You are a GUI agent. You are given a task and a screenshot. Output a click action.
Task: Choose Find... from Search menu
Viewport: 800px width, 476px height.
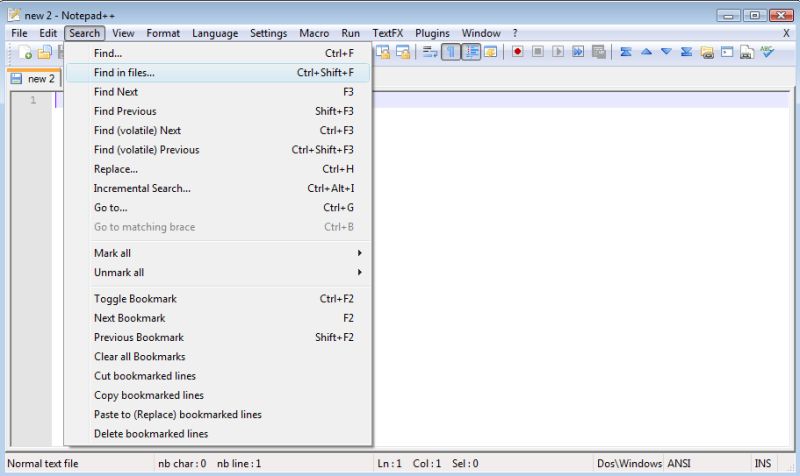(x=218, y=53)
